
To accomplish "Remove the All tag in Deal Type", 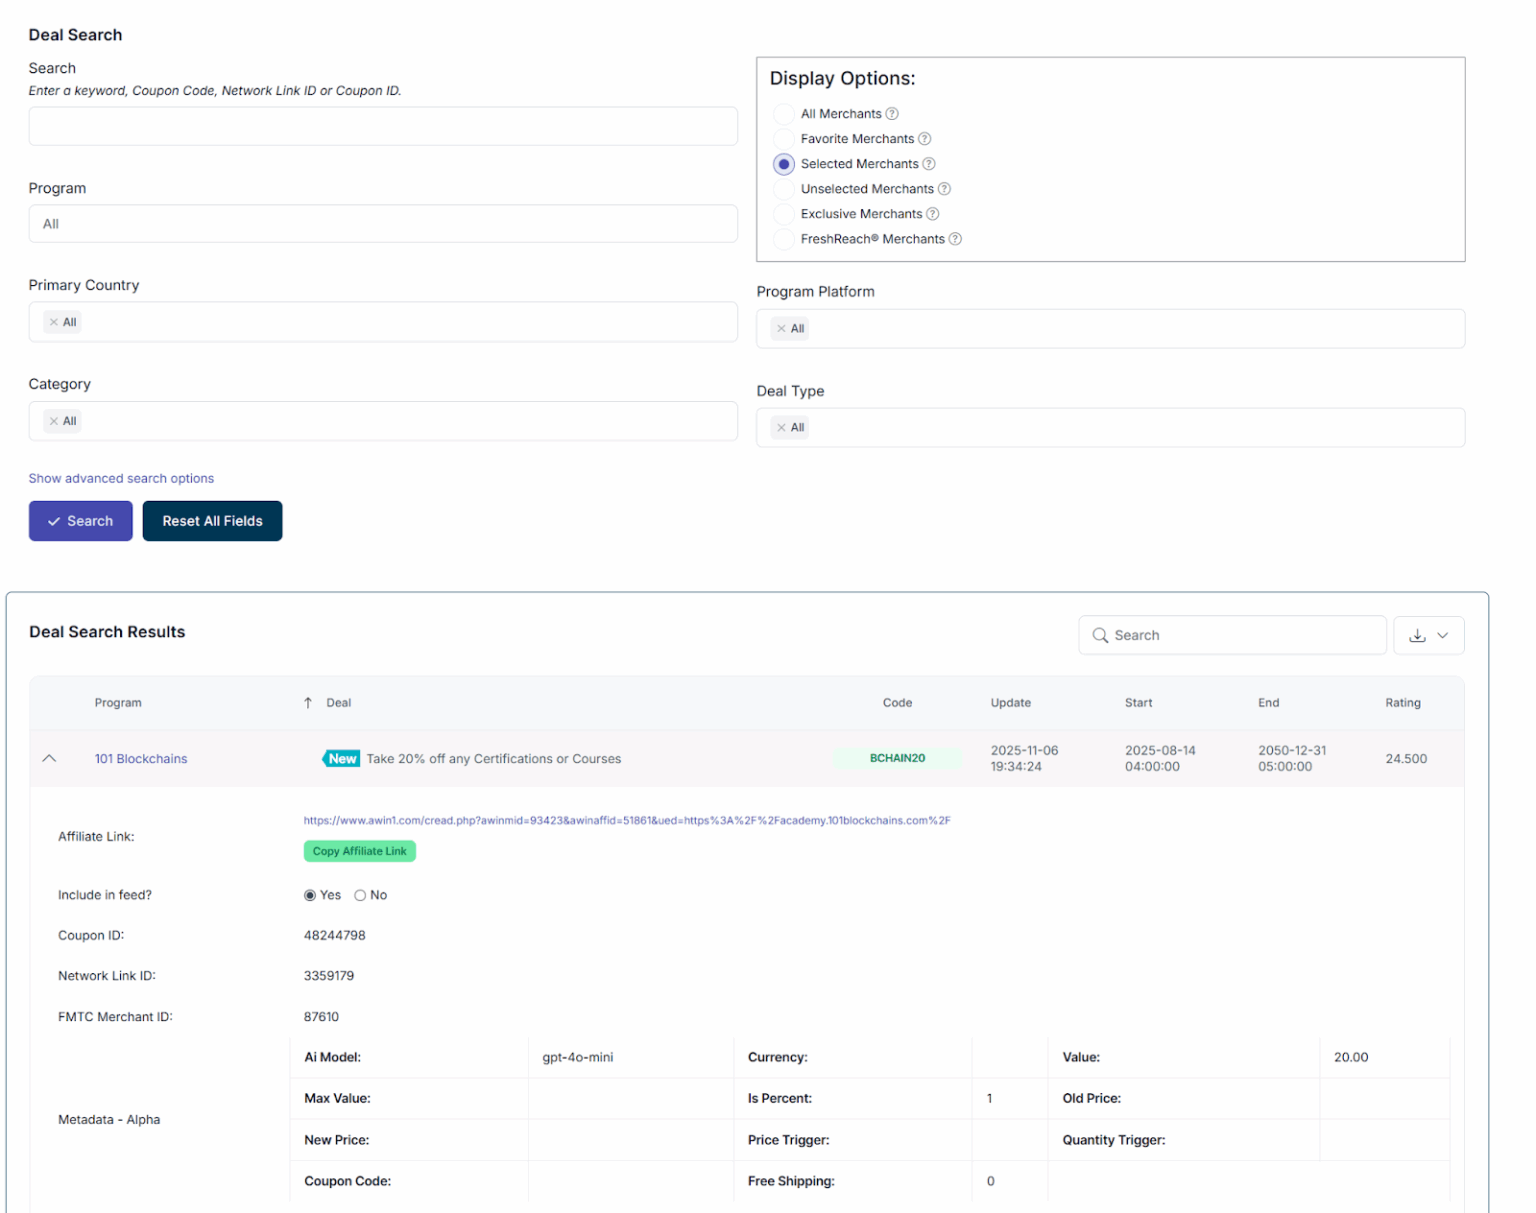I will 782,428.
